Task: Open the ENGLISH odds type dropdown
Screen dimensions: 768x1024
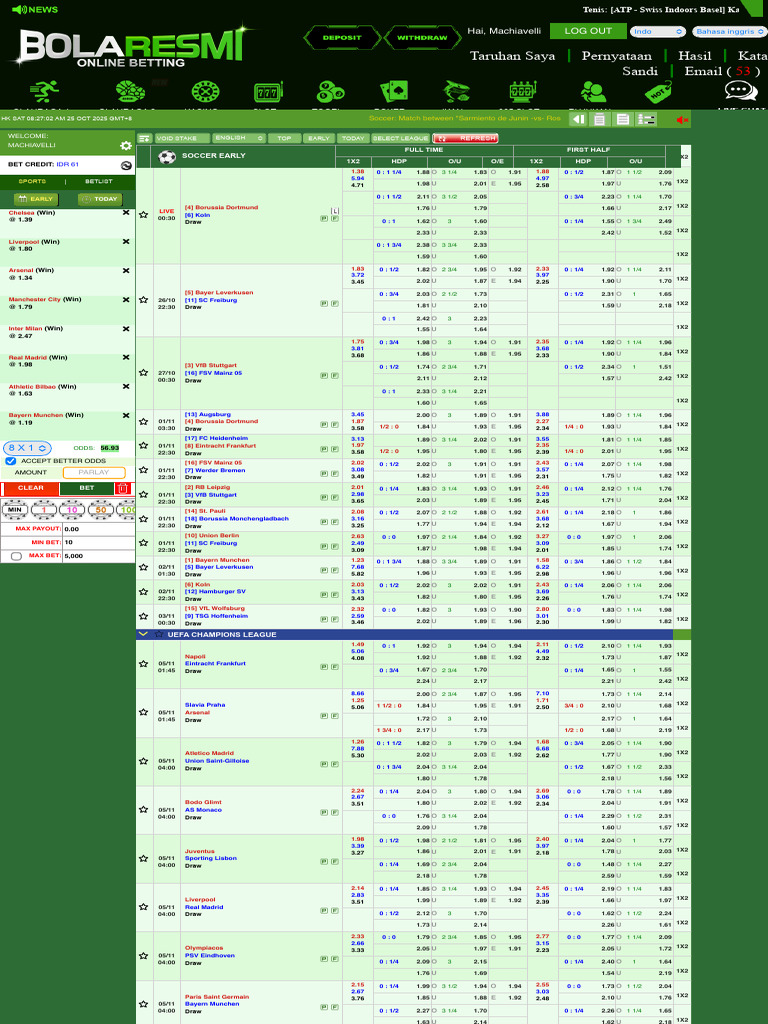Action: [x=239, y=138]
